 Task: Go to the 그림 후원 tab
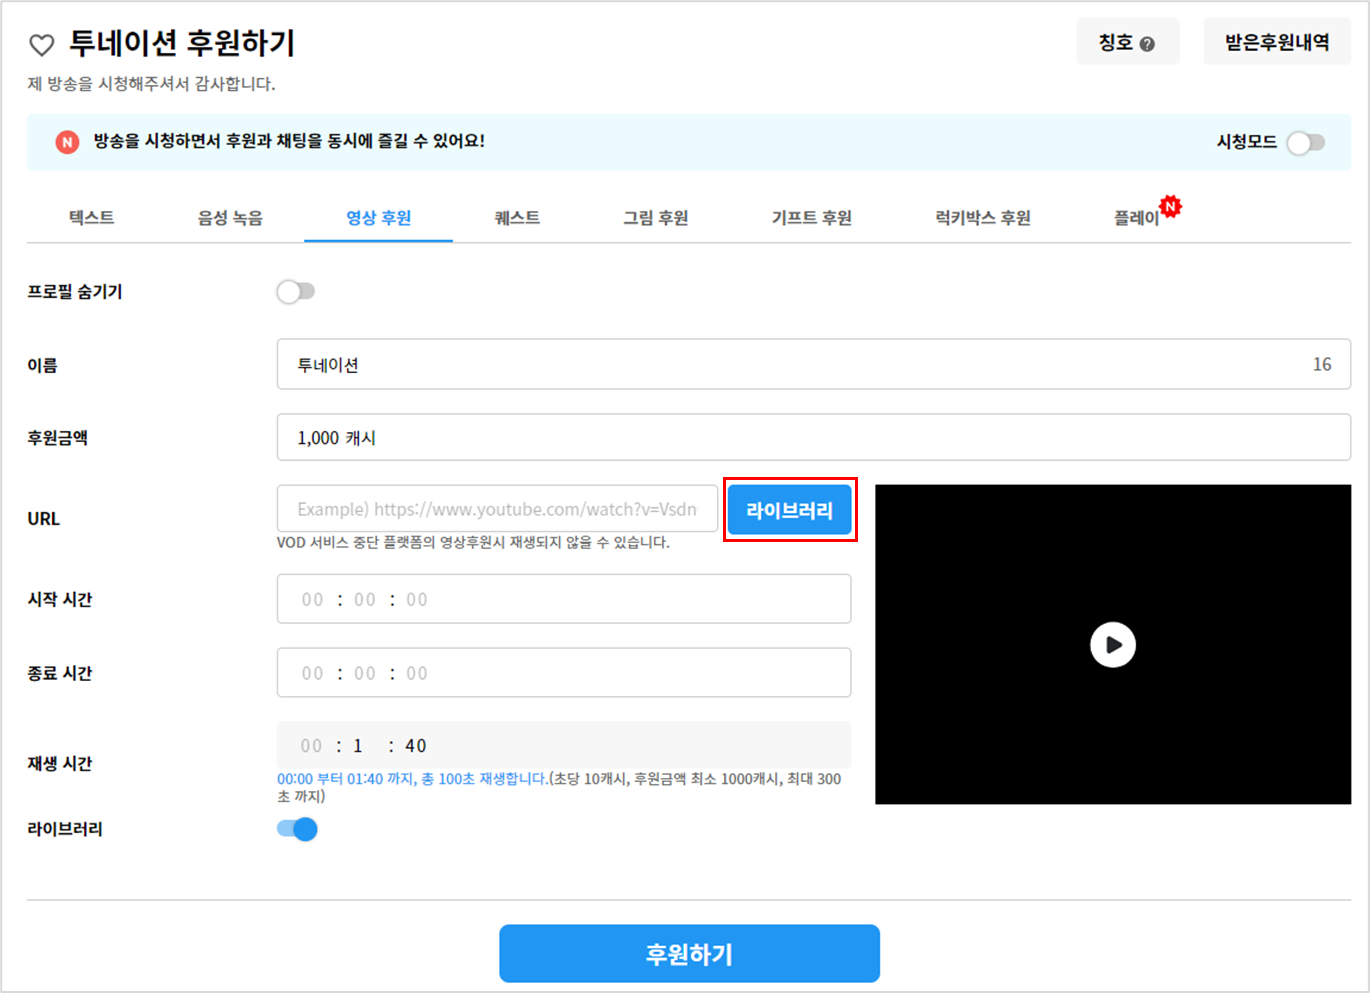(656, 218)
